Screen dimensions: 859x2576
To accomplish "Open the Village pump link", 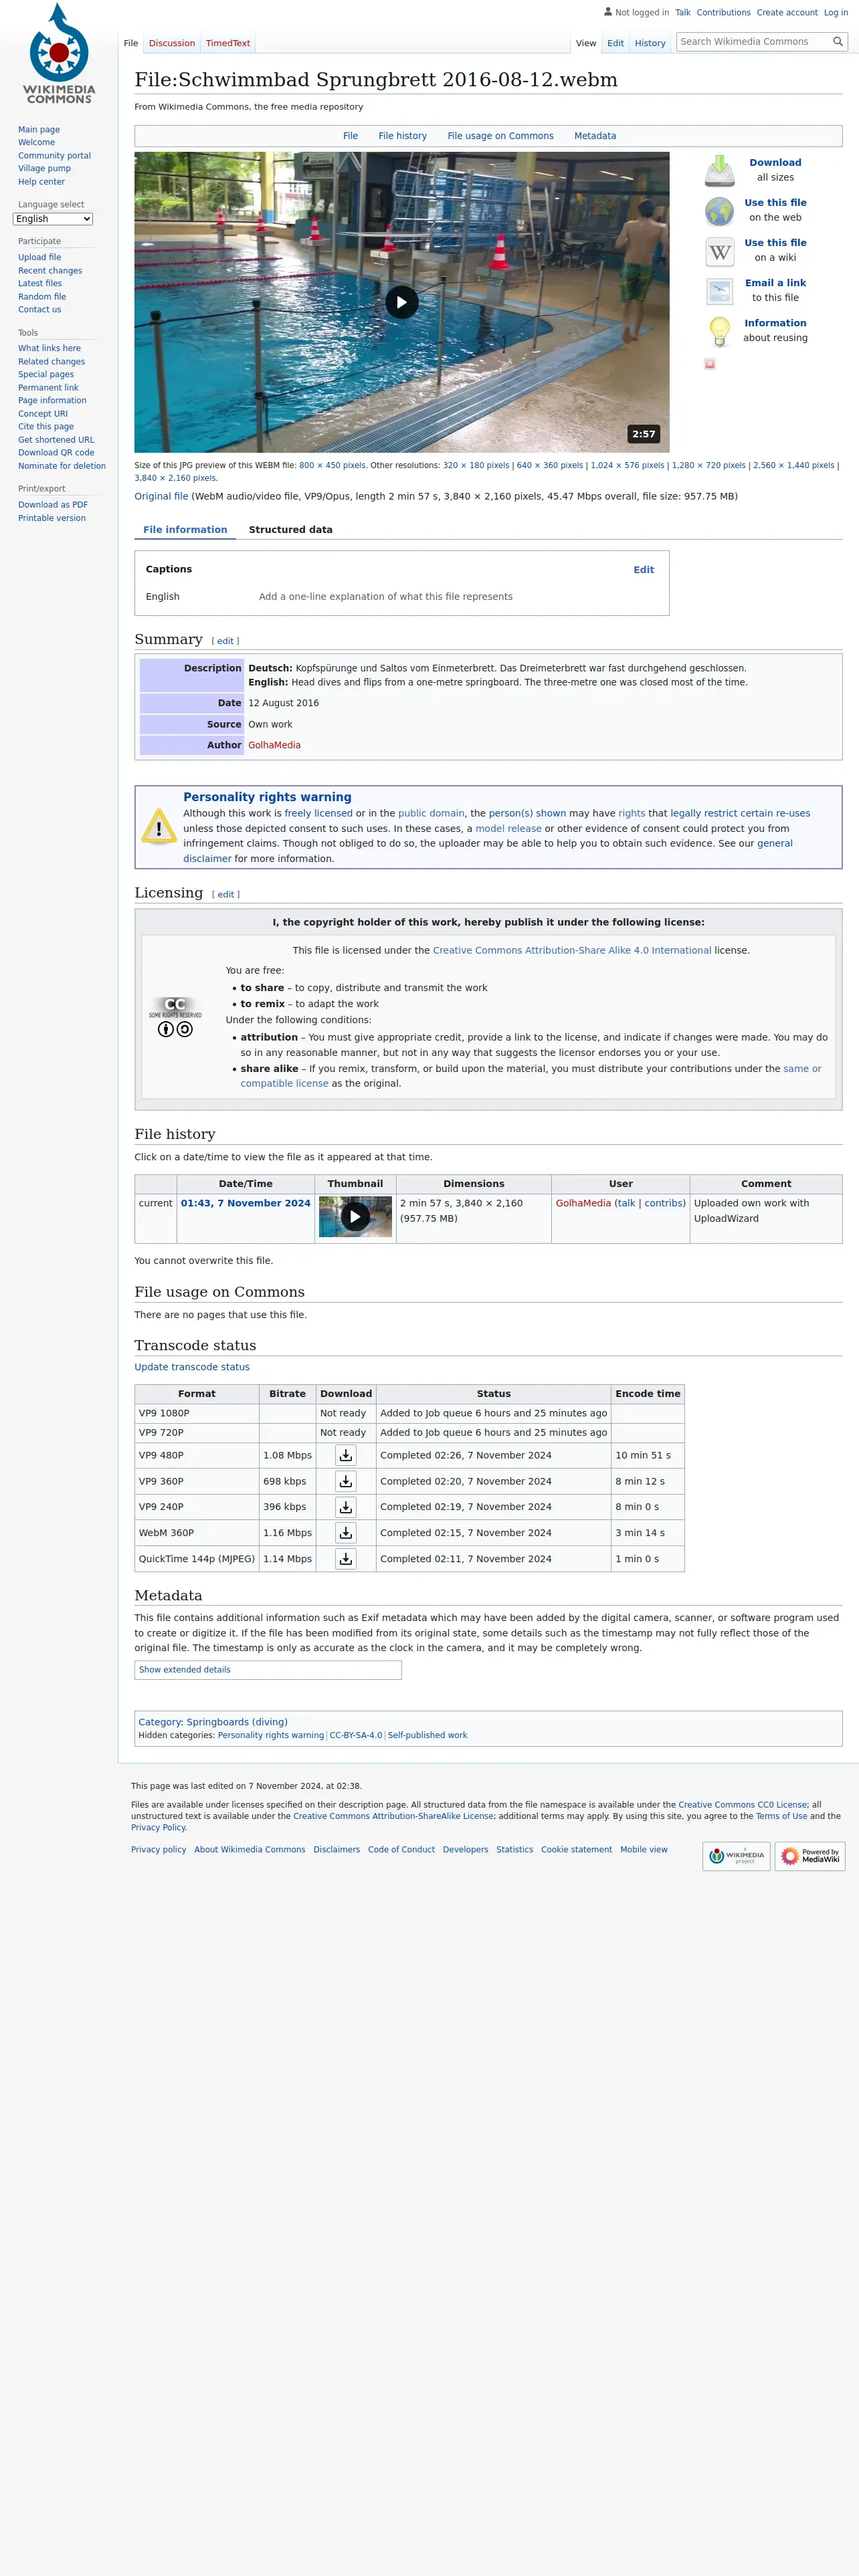I will [44, 168].
